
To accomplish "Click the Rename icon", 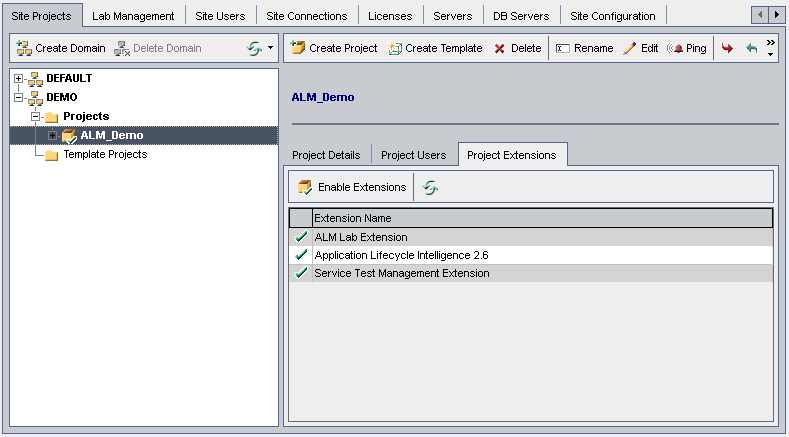I will tap(563, 48).
